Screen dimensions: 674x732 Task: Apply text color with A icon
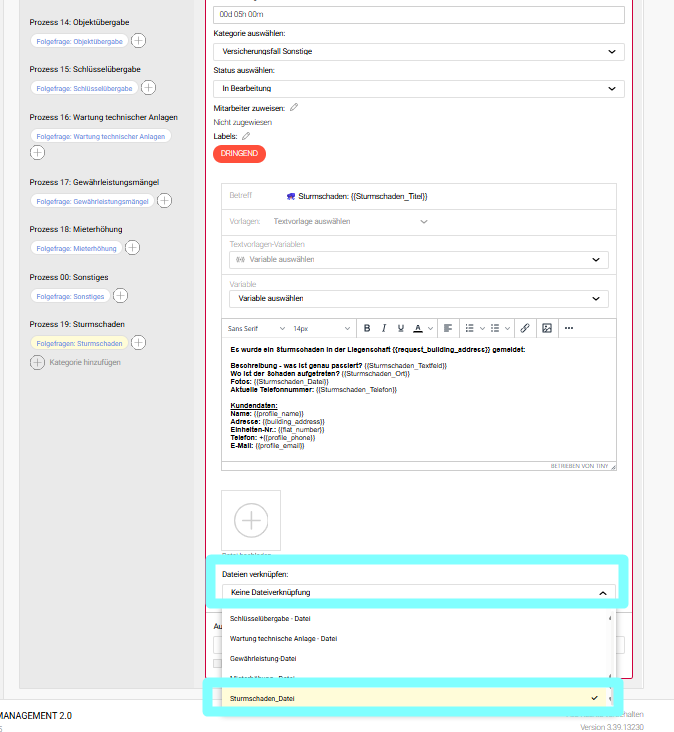click(418, 328)
